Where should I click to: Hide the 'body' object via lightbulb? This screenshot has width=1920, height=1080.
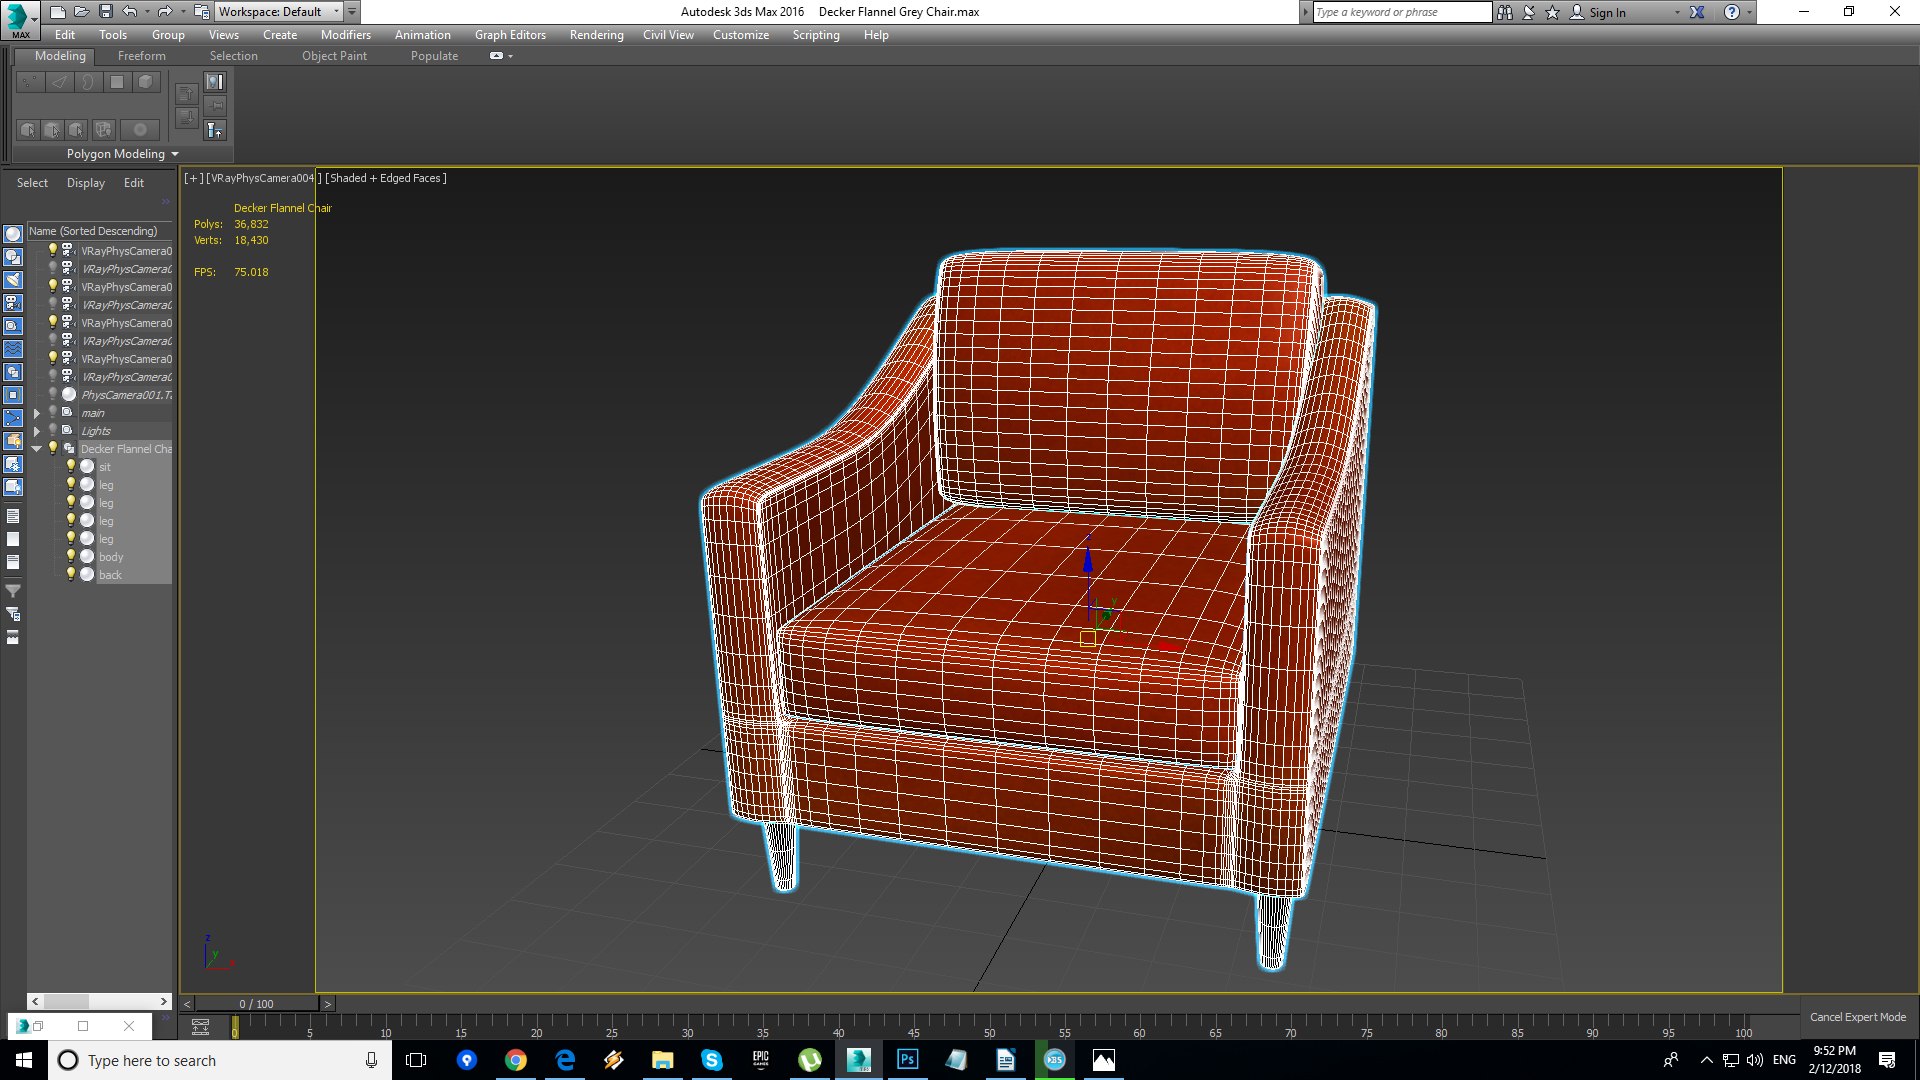point(71,556)
